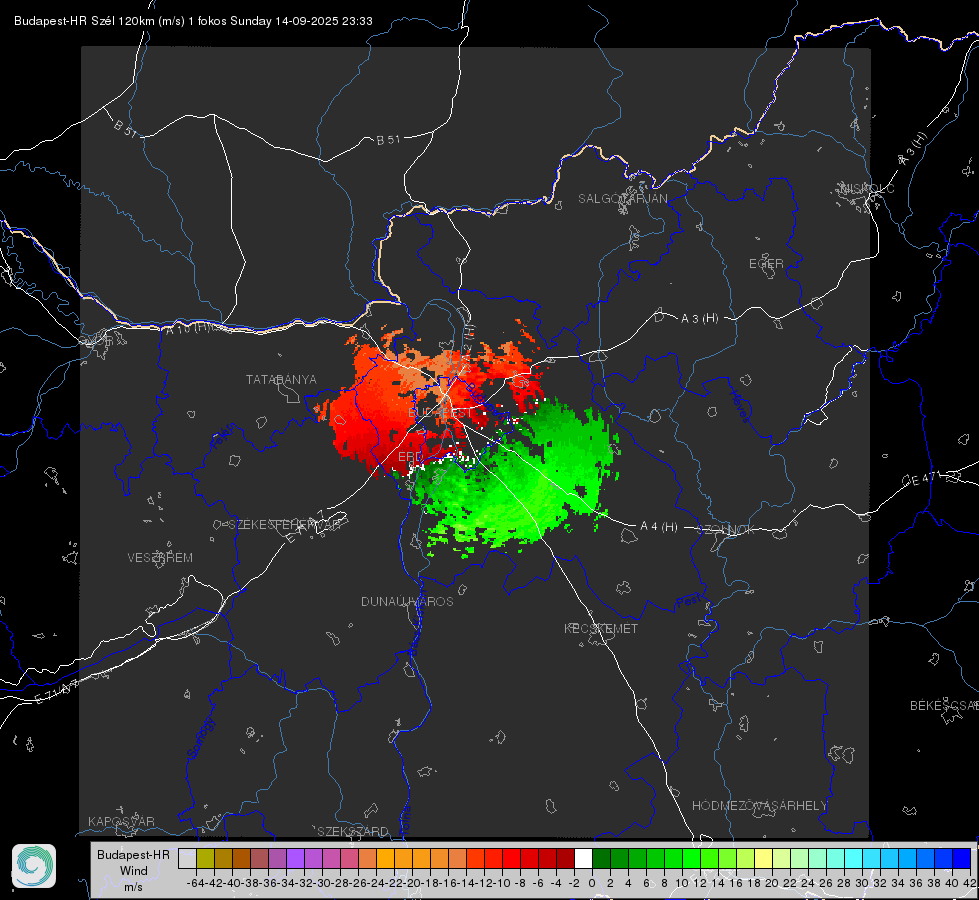Select the HÓDMEZŐVÁSÁRHELY city label
979x900 pixels.
(x=759, y=806)
